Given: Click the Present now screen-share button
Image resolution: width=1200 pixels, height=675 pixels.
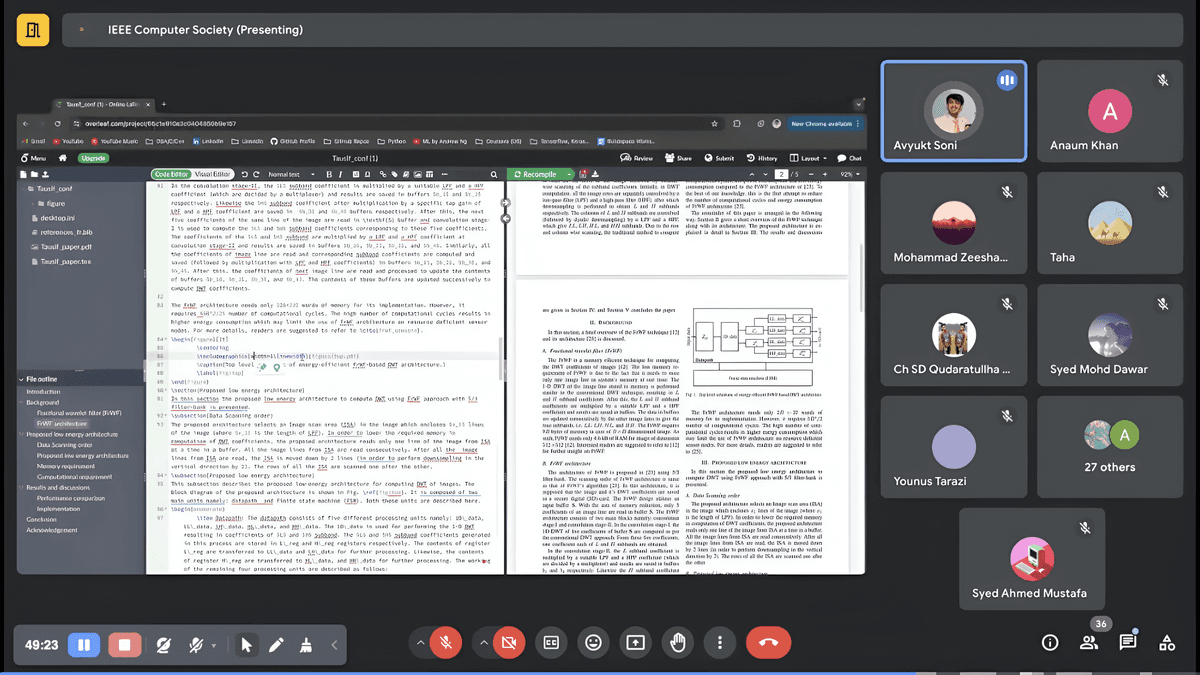Looking at the screenshot, I should pos(636,643).
